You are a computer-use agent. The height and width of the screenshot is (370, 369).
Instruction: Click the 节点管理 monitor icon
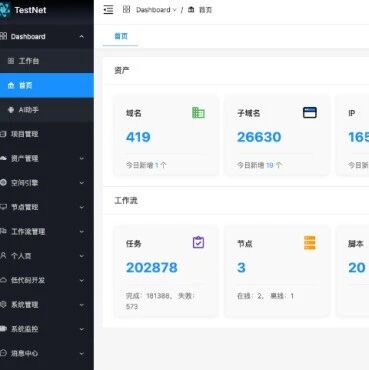pos(3,207)
